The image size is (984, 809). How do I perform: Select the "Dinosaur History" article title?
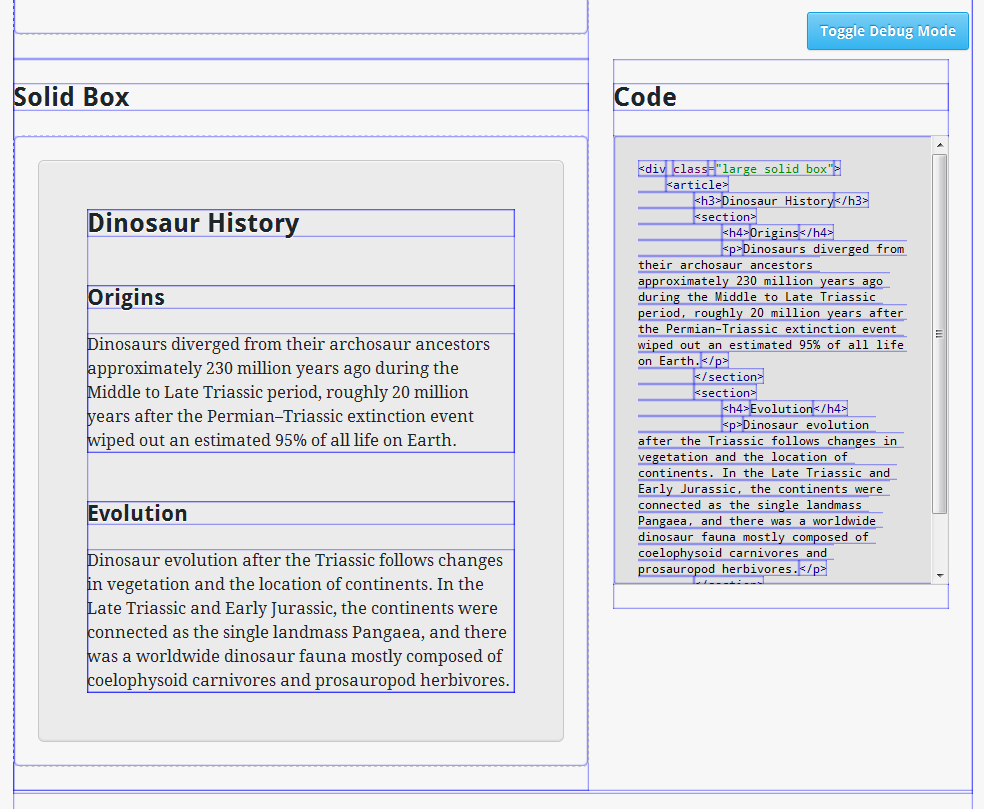[x=193, y=223]
